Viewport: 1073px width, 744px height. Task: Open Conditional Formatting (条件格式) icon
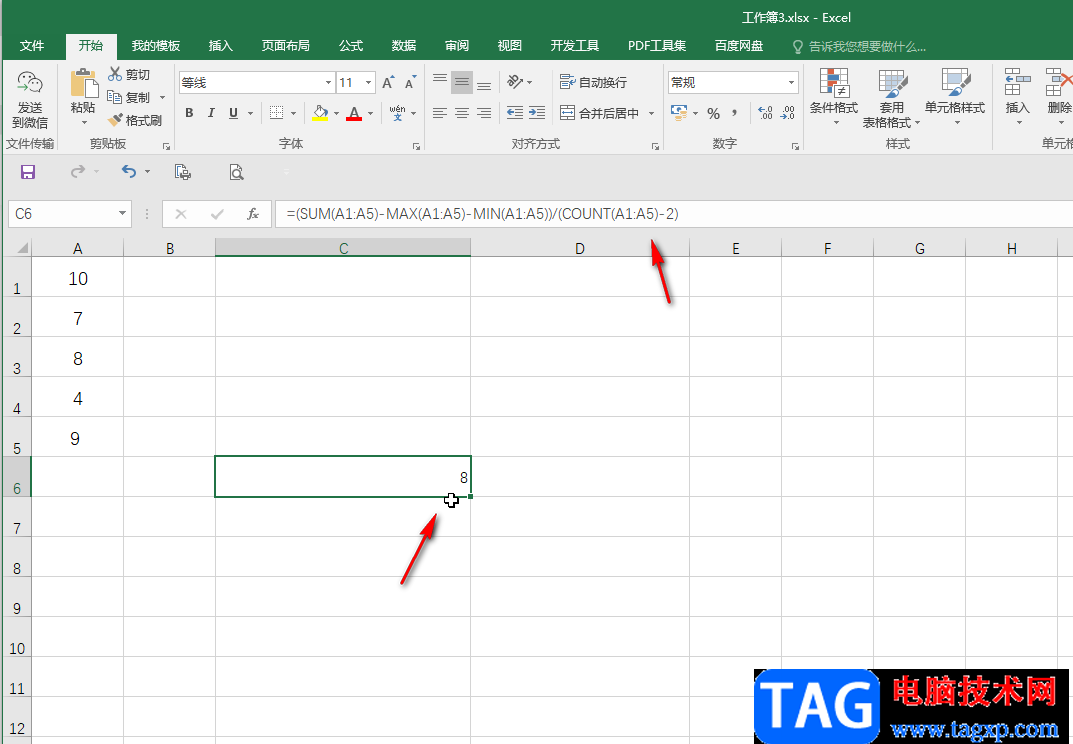point(834,83)
